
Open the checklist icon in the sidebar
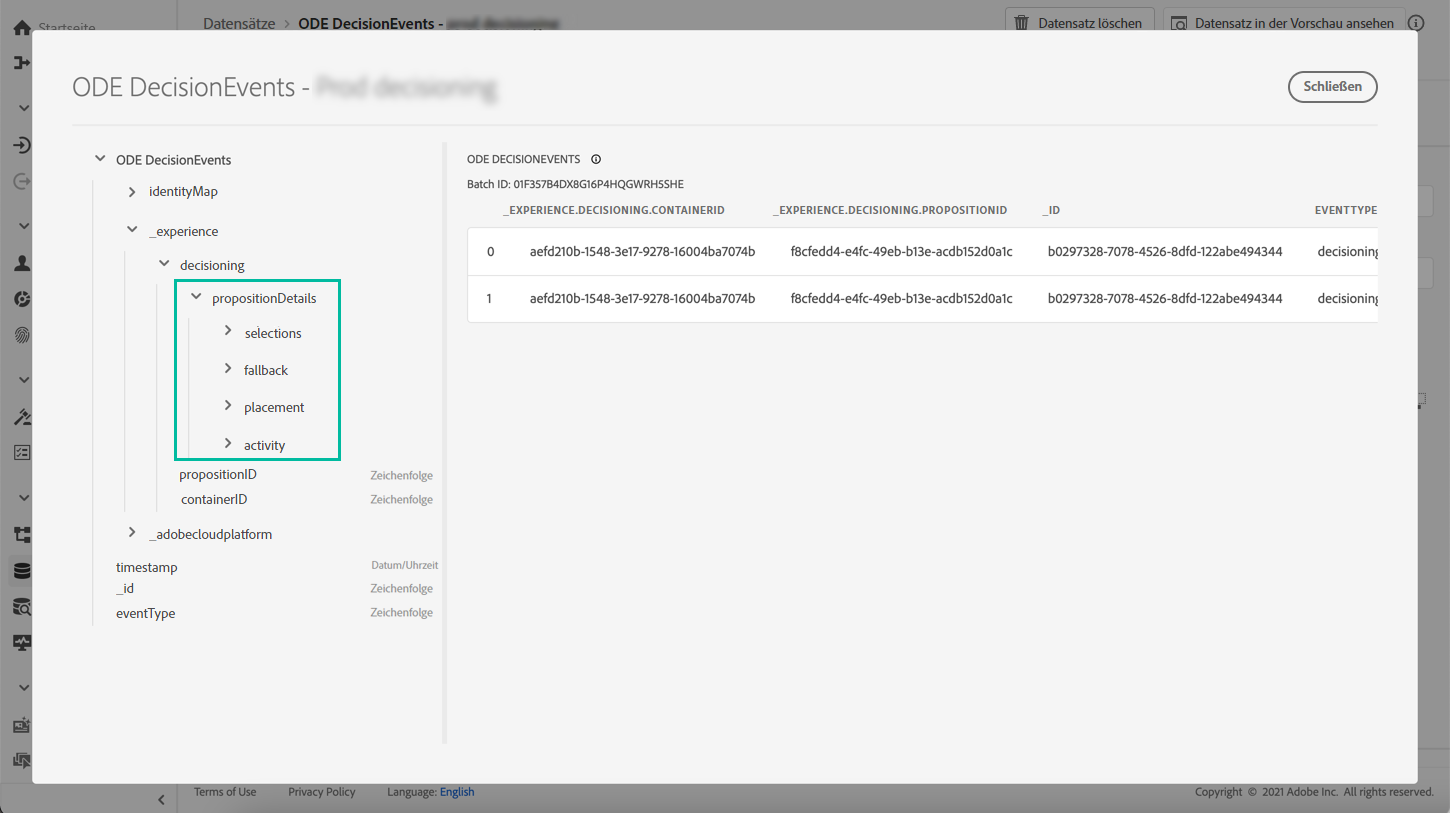pyautogui.click(x=21, y=453)
